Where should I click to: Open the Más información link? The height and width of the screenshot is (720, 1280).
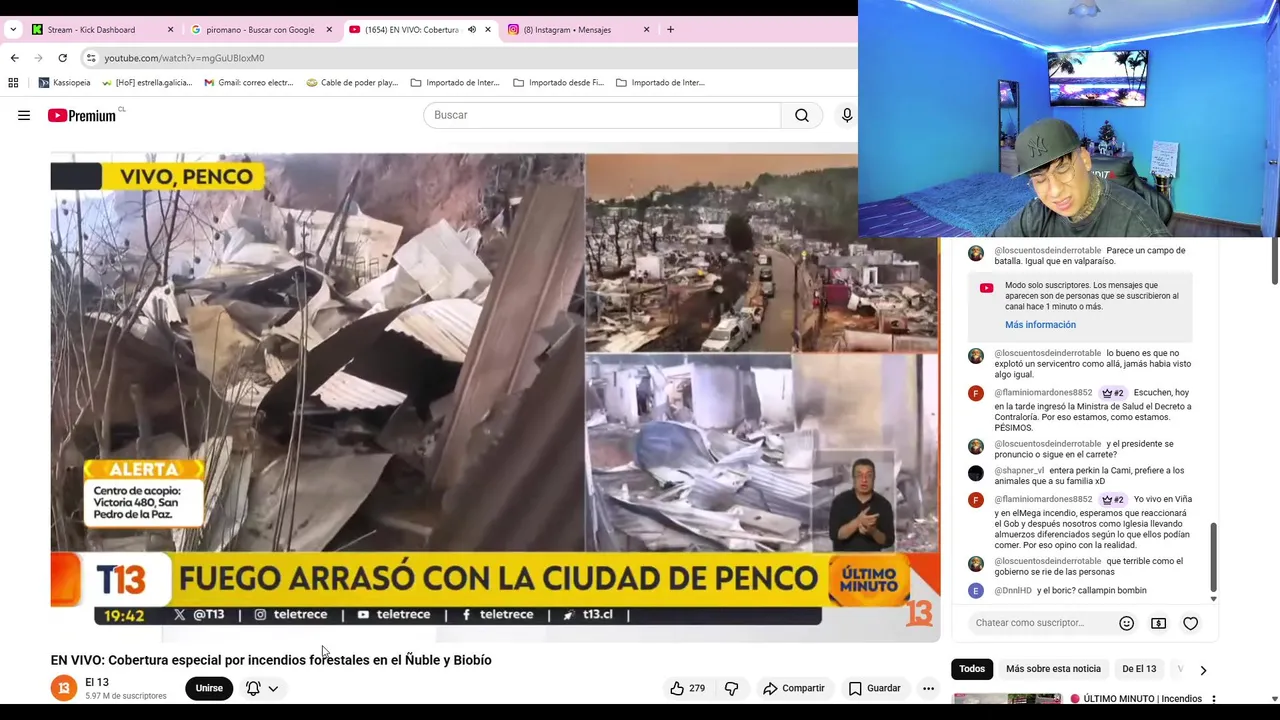coord(1040,325)
